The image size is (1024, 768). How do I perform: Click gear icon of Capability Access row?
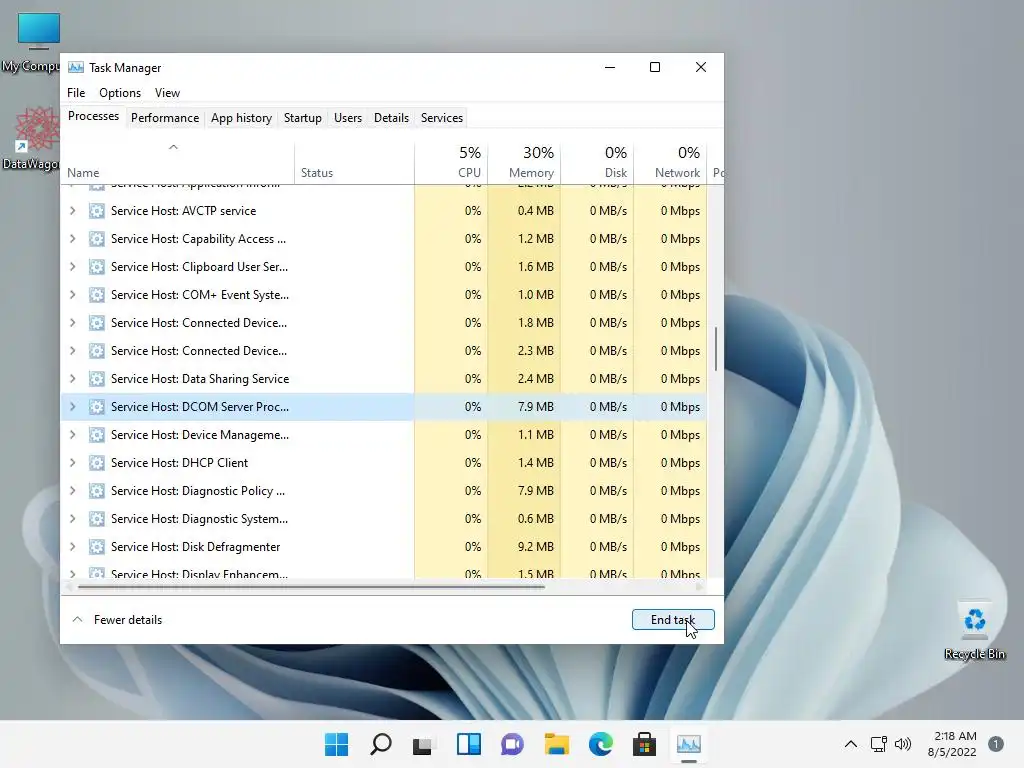coord(97,239)
